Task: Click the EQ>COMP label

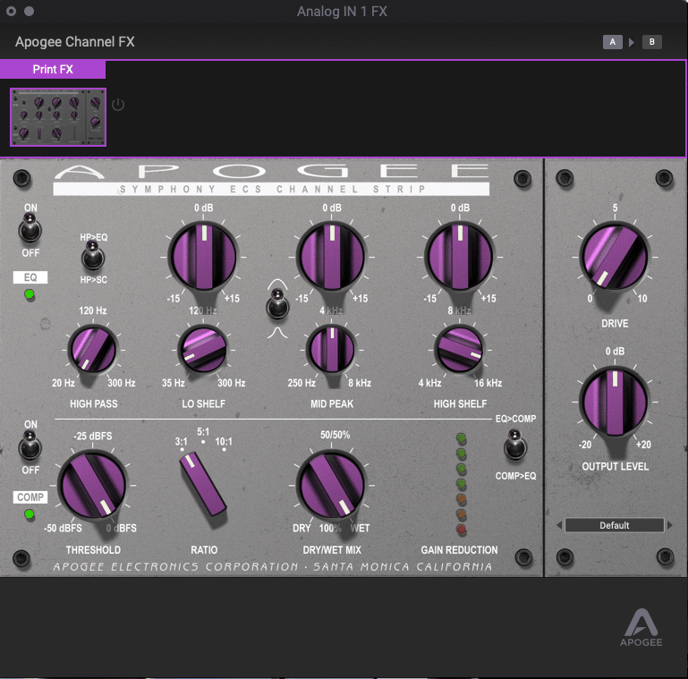Action: click(x=516, y=419)
